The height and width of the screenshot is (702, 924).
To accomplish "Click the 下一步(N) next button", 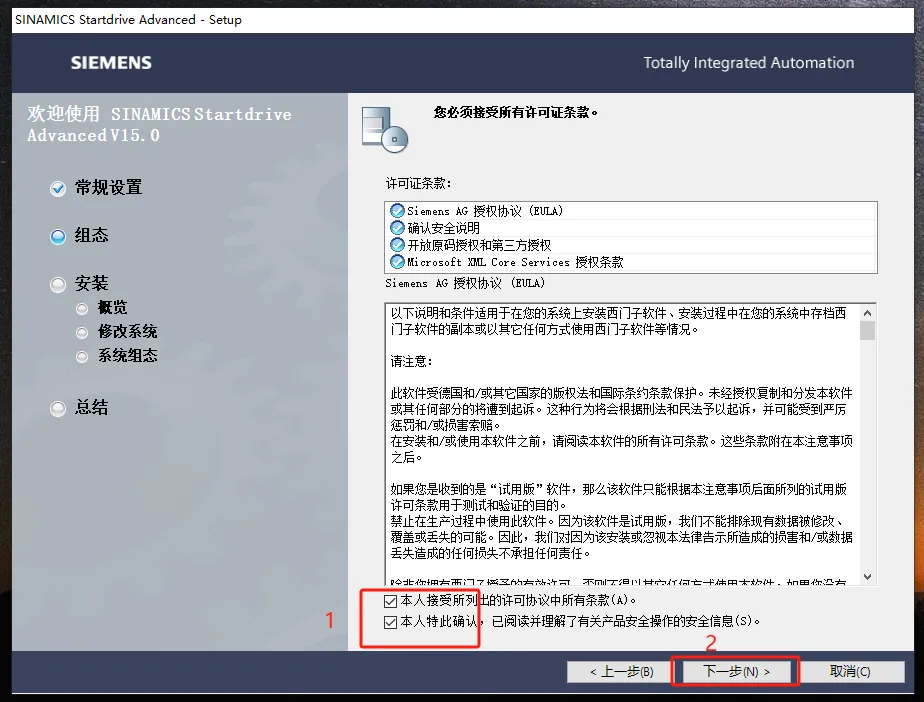I will [735, 671].
